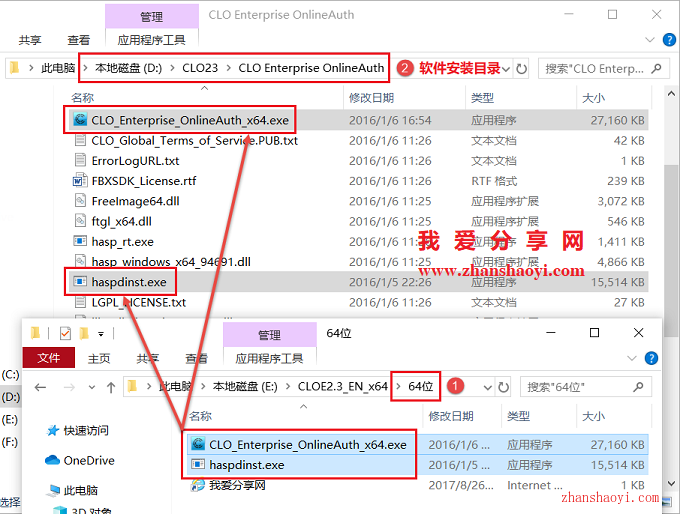Click the hasp_windows_x64_94691.dll file icon
This screenshot has width=680, height=514.
[80, 261]
